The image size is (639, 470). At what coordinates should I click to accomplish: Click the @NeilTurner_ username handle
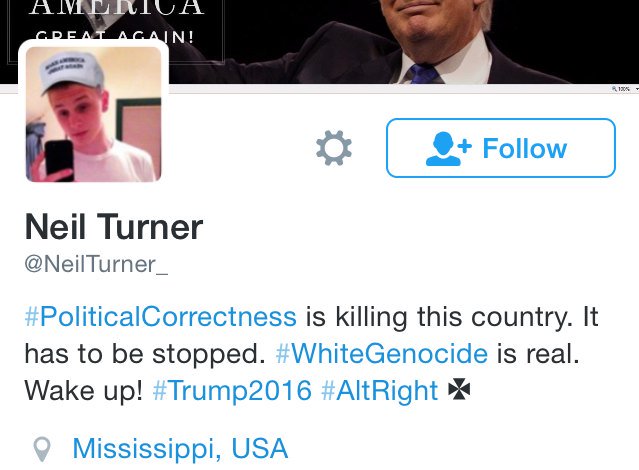click(x=96, y=264)
